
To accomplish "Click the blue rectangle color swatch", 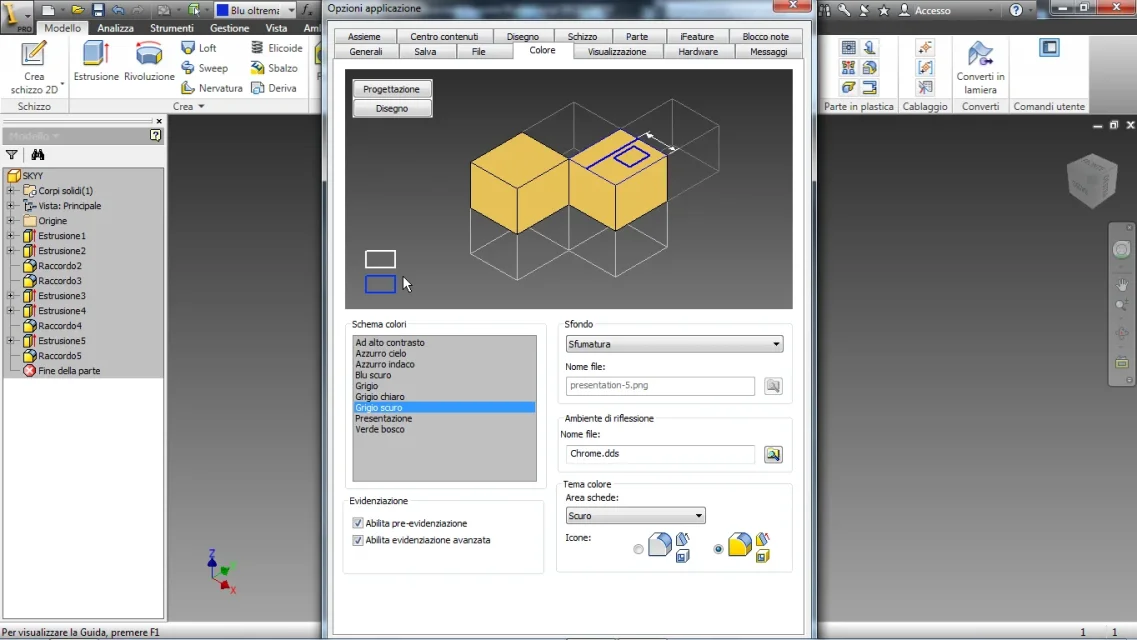I will [x=380, y=284].
